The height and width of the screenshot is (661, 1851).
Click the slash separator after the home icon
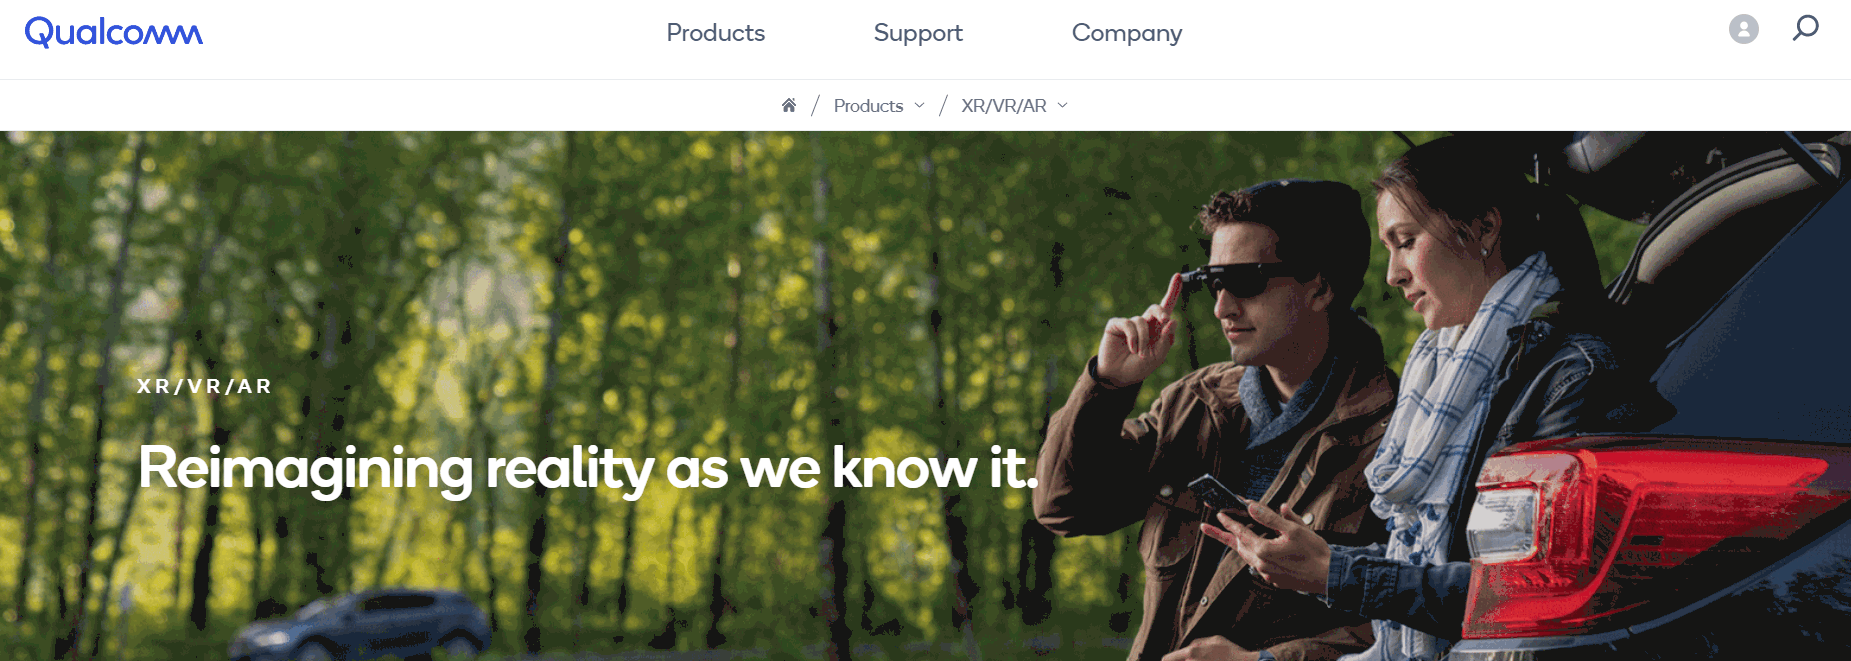tap(815, 105)
